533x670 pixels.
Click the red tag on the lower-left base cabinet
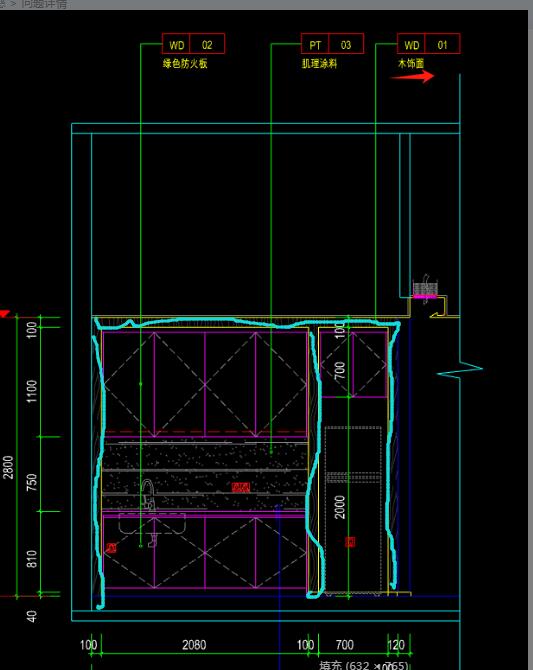click(x=111, y=548)
